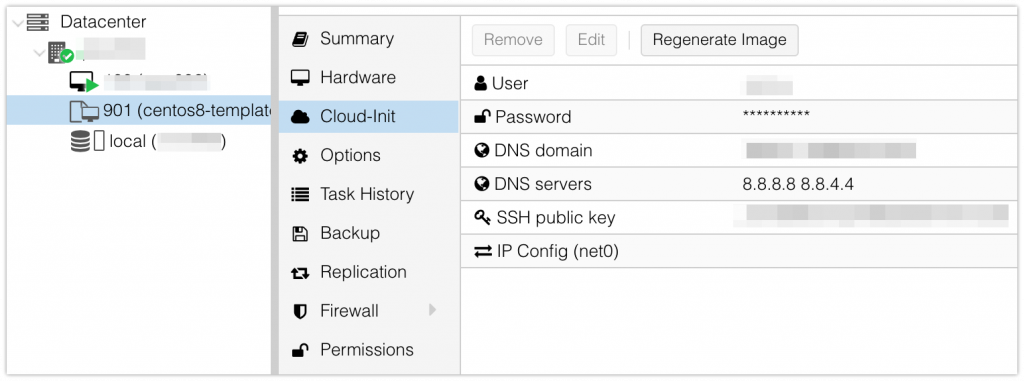
Task: Click the Summary book icon
Action: (300, 39)
